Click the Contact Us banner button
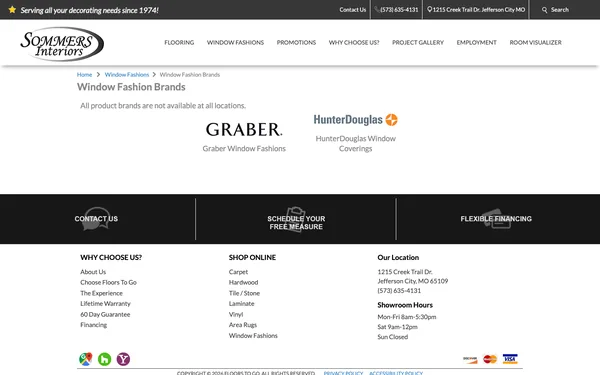This screenshot has width=600, height=375. point(96,219)
